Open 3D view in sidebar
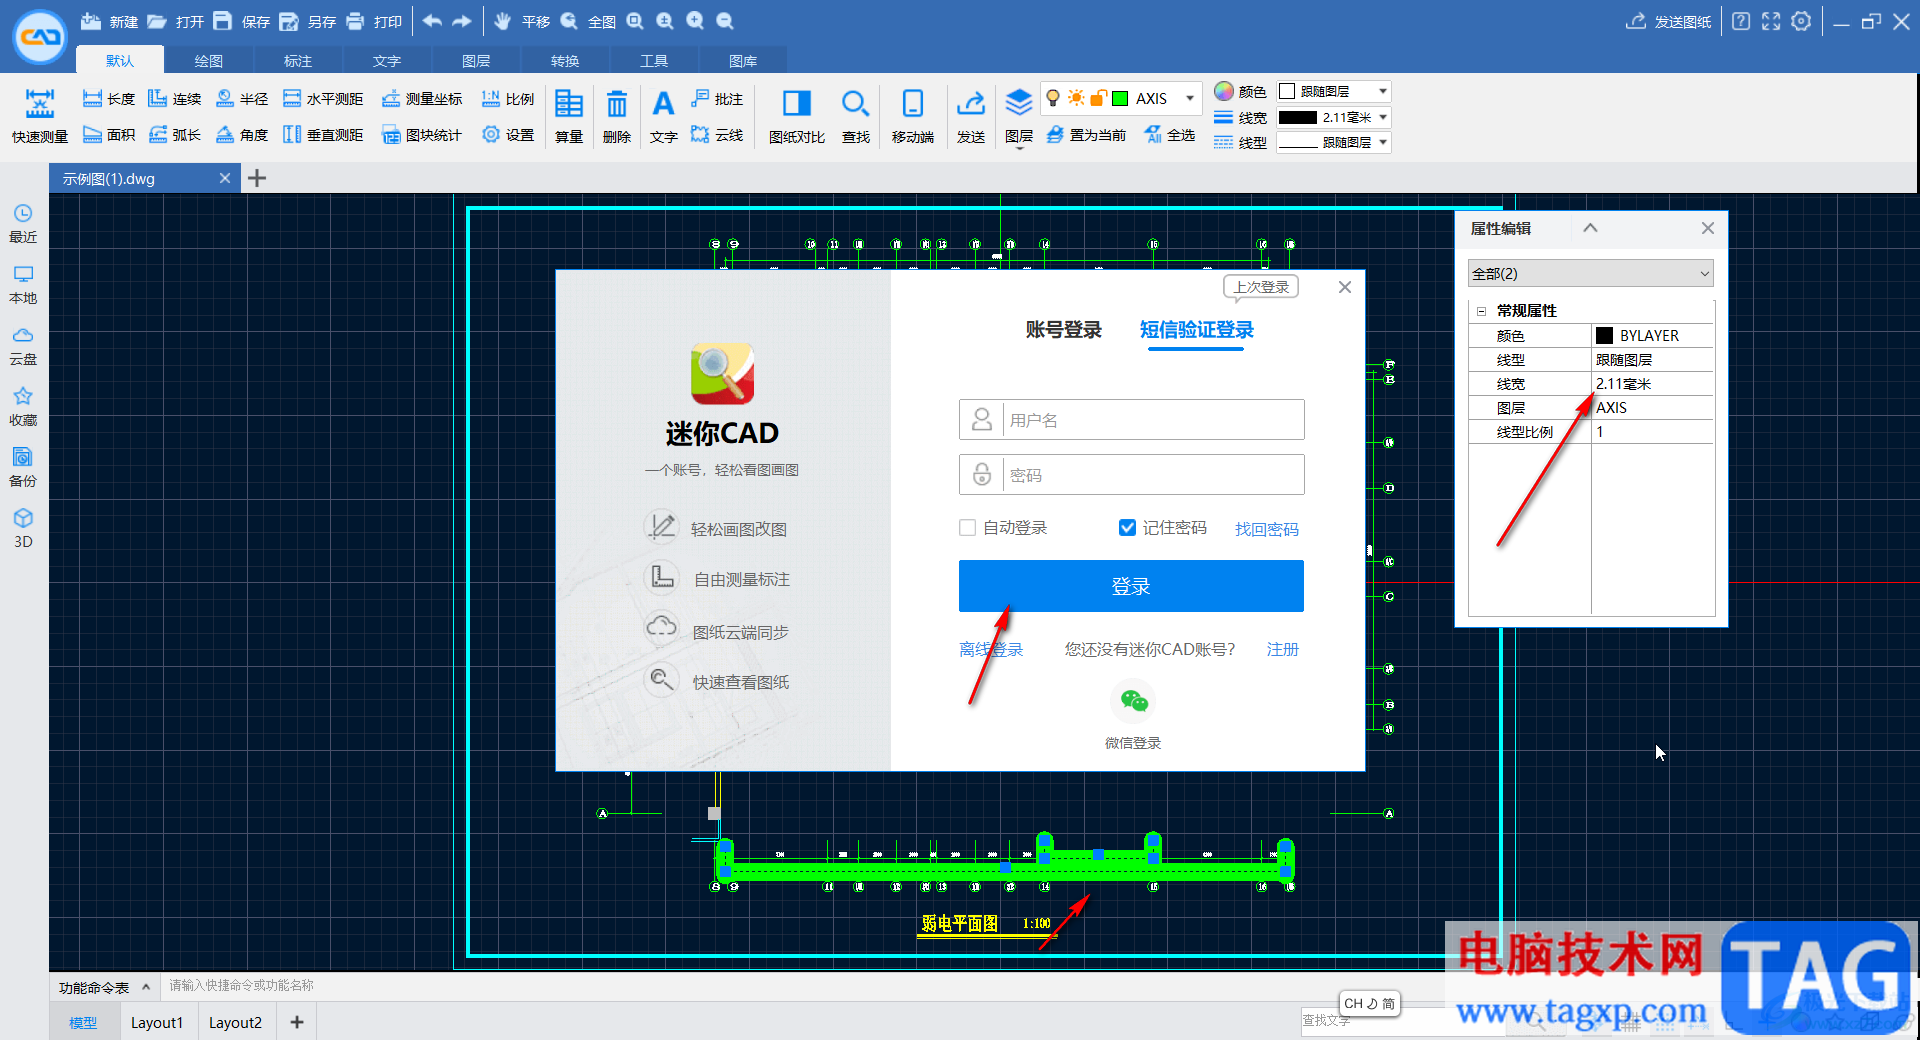 point(23,528)
